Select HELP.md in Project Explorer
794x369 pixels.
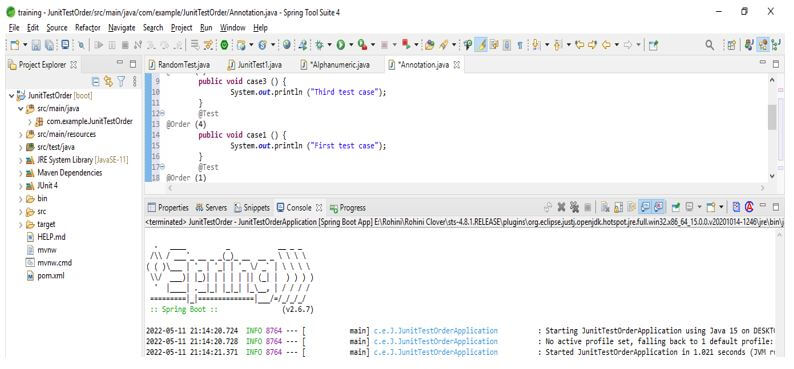tap(46, 237)
